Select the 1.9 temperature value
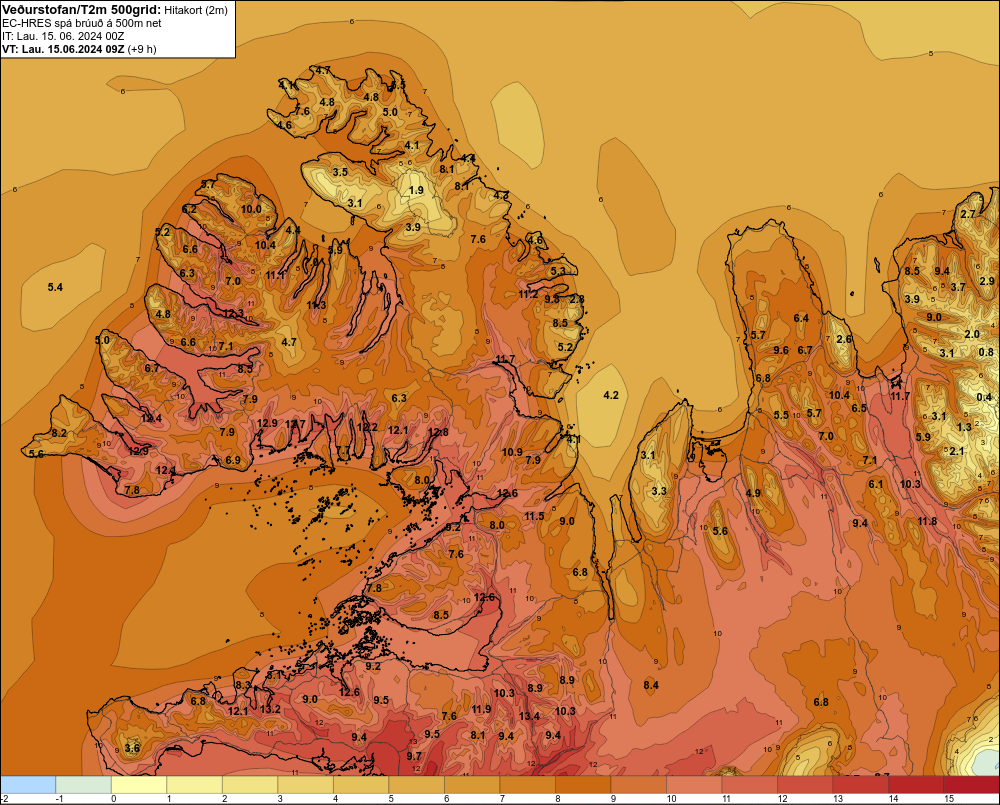The height and width of the screenshot is (805, 1000). pyautogui.click(x=416, y=190)
